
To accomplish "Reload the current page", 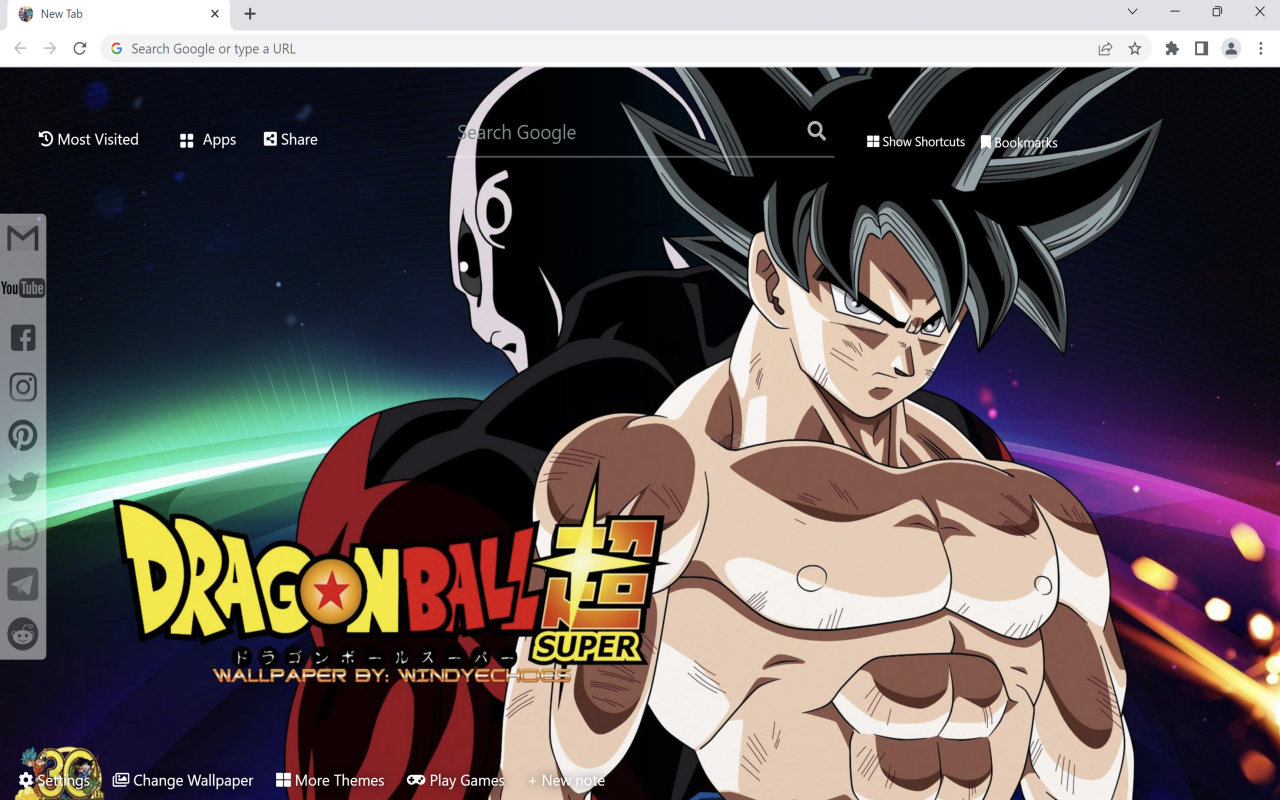I will pyautogui.click(x=80, y=48).
